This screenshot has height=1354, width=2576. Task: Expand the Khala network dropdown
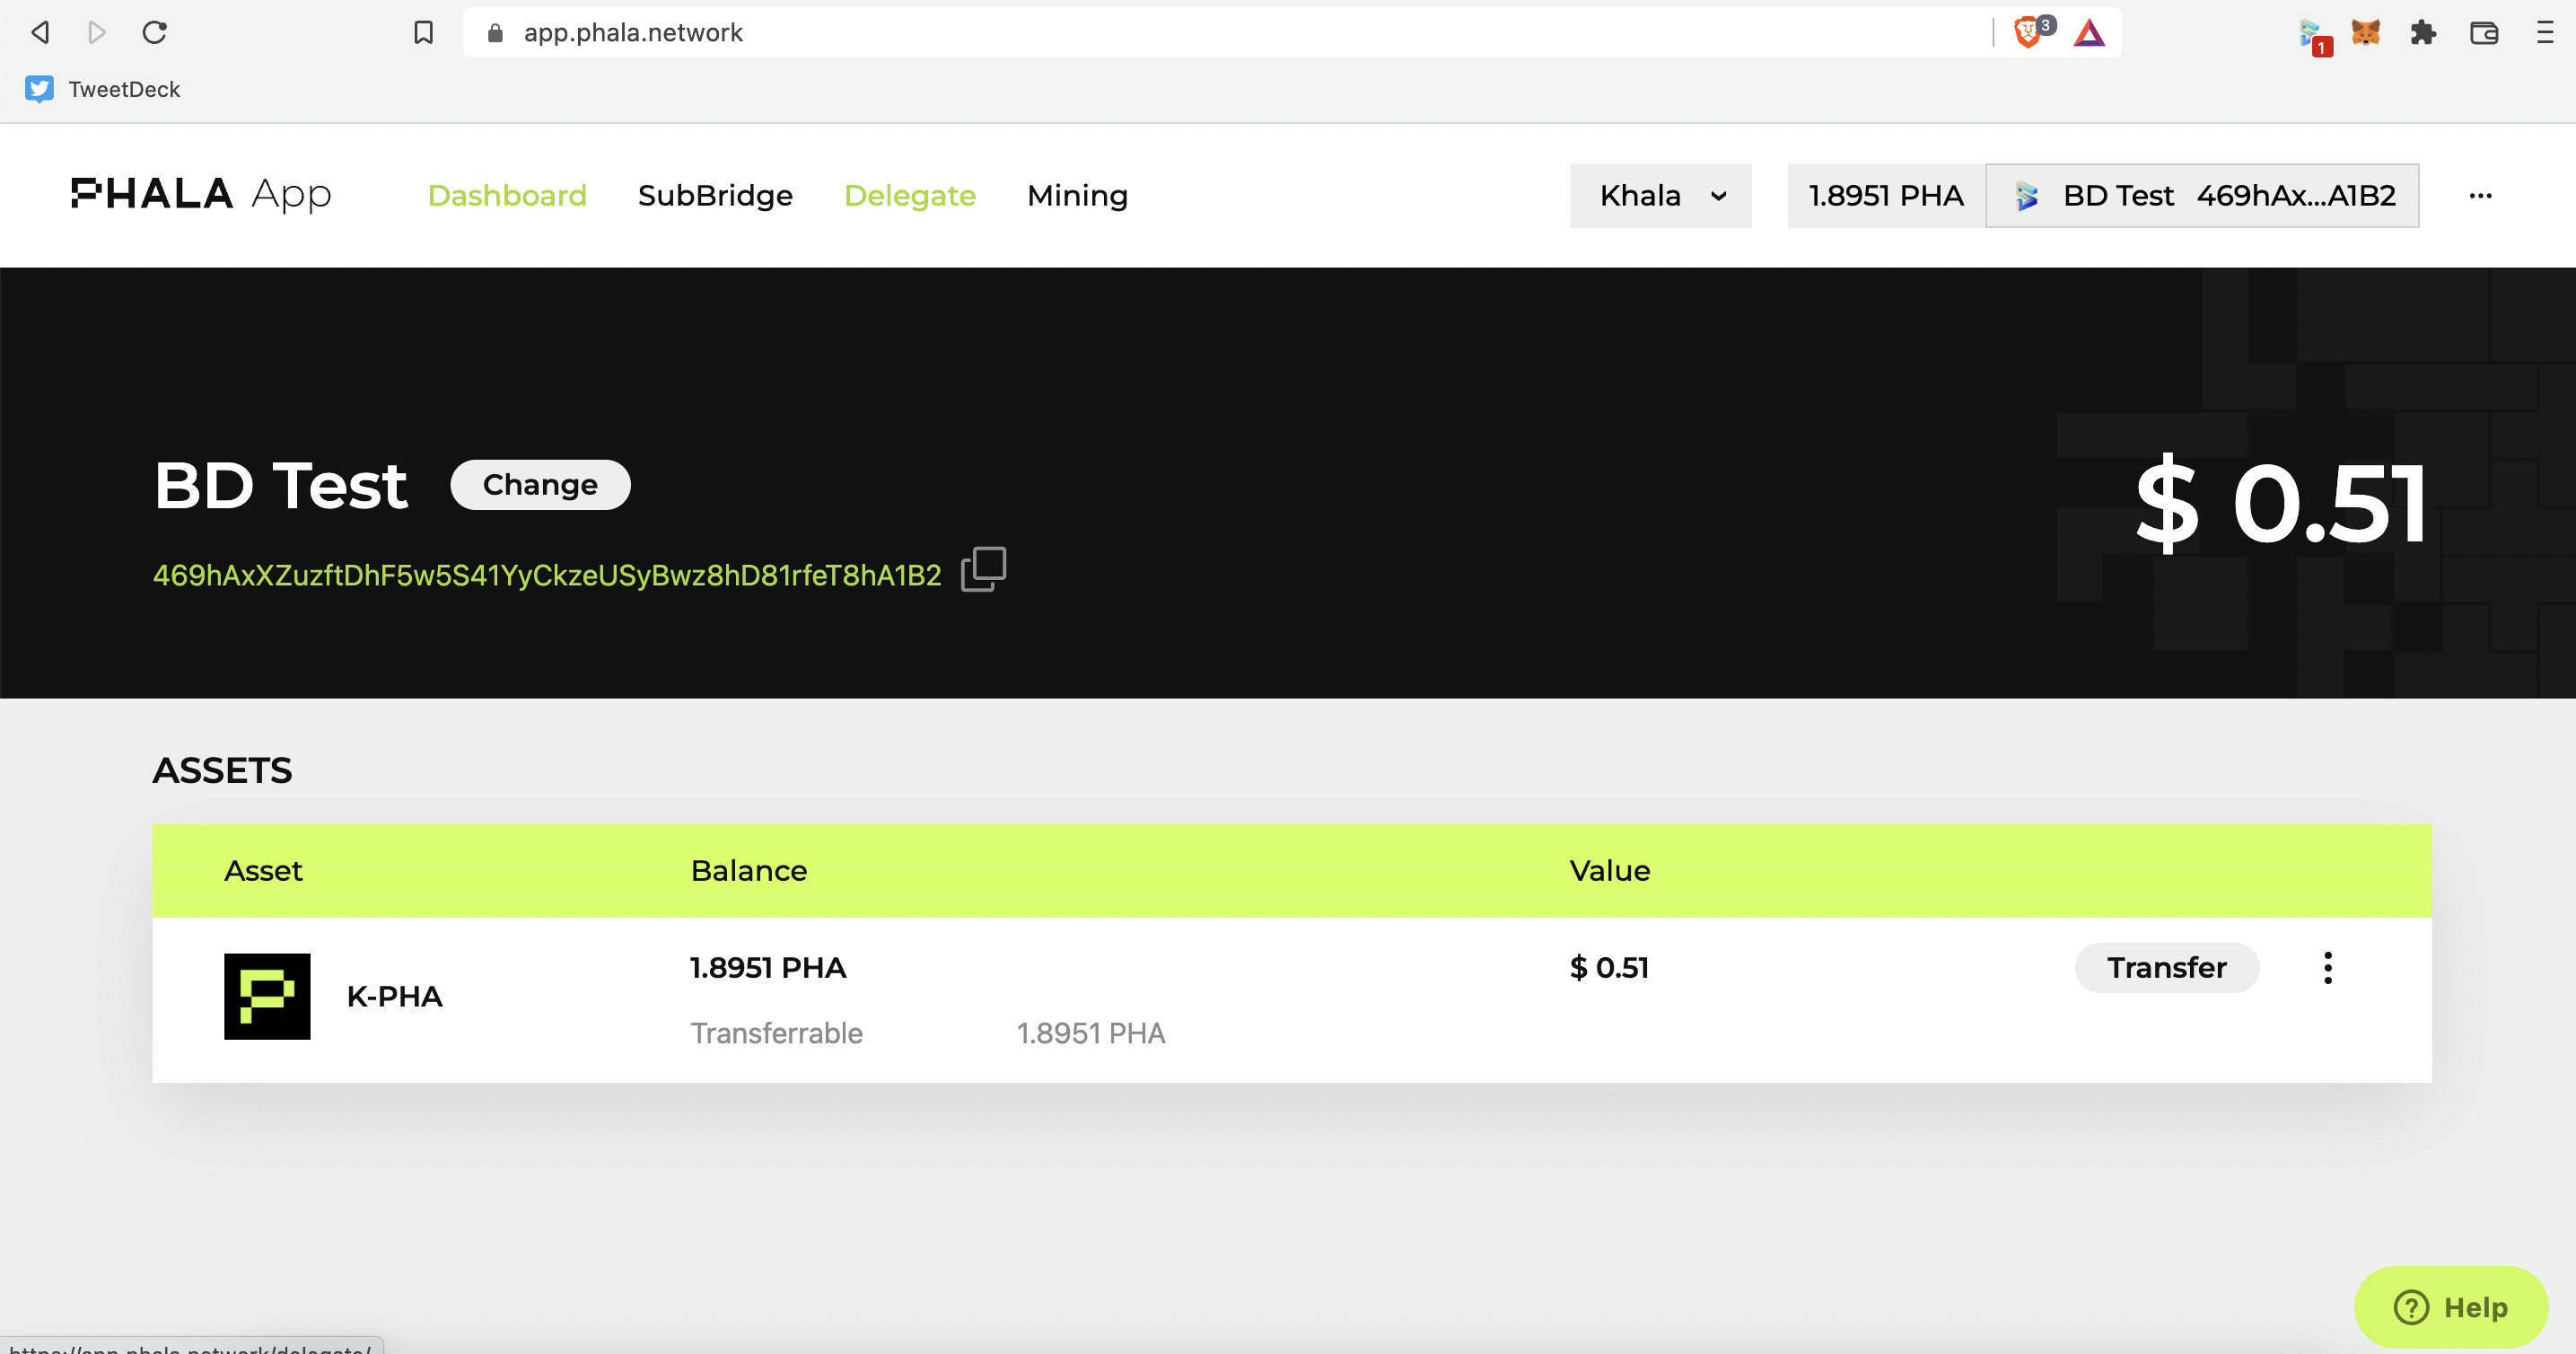coord(1661,195)
